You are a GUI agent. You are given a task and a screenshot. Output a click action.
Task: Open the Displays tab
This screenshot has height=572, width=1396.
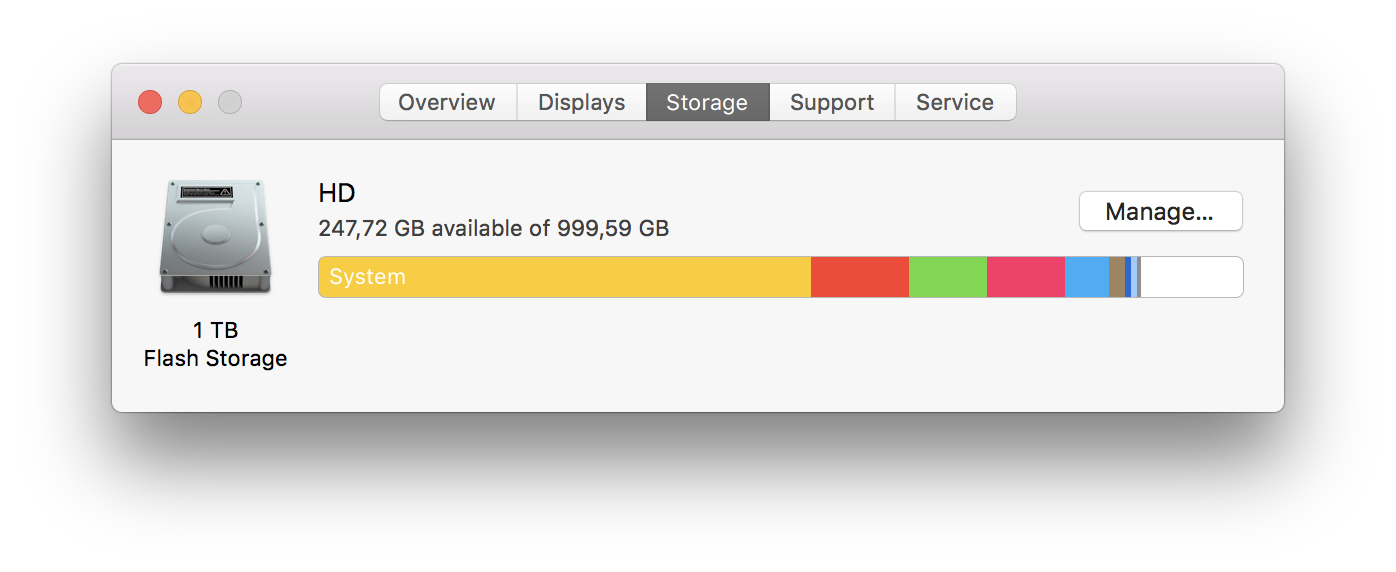pos(581,102)
